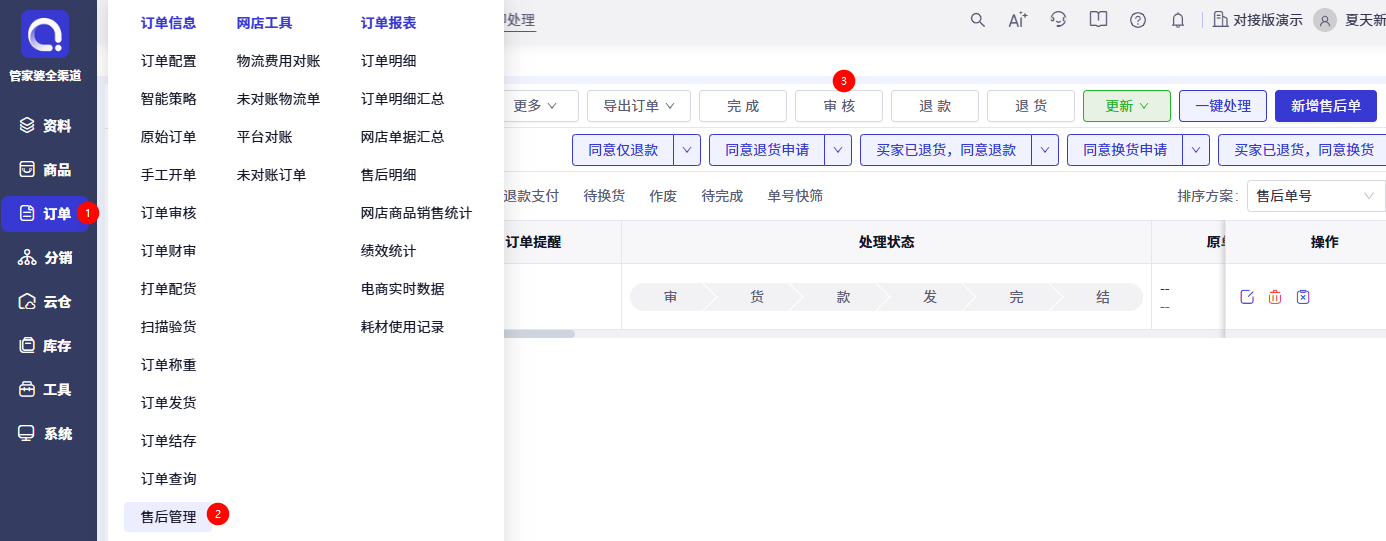Click the 处理状态 column header
The image size is (1386, 541).
886,242
